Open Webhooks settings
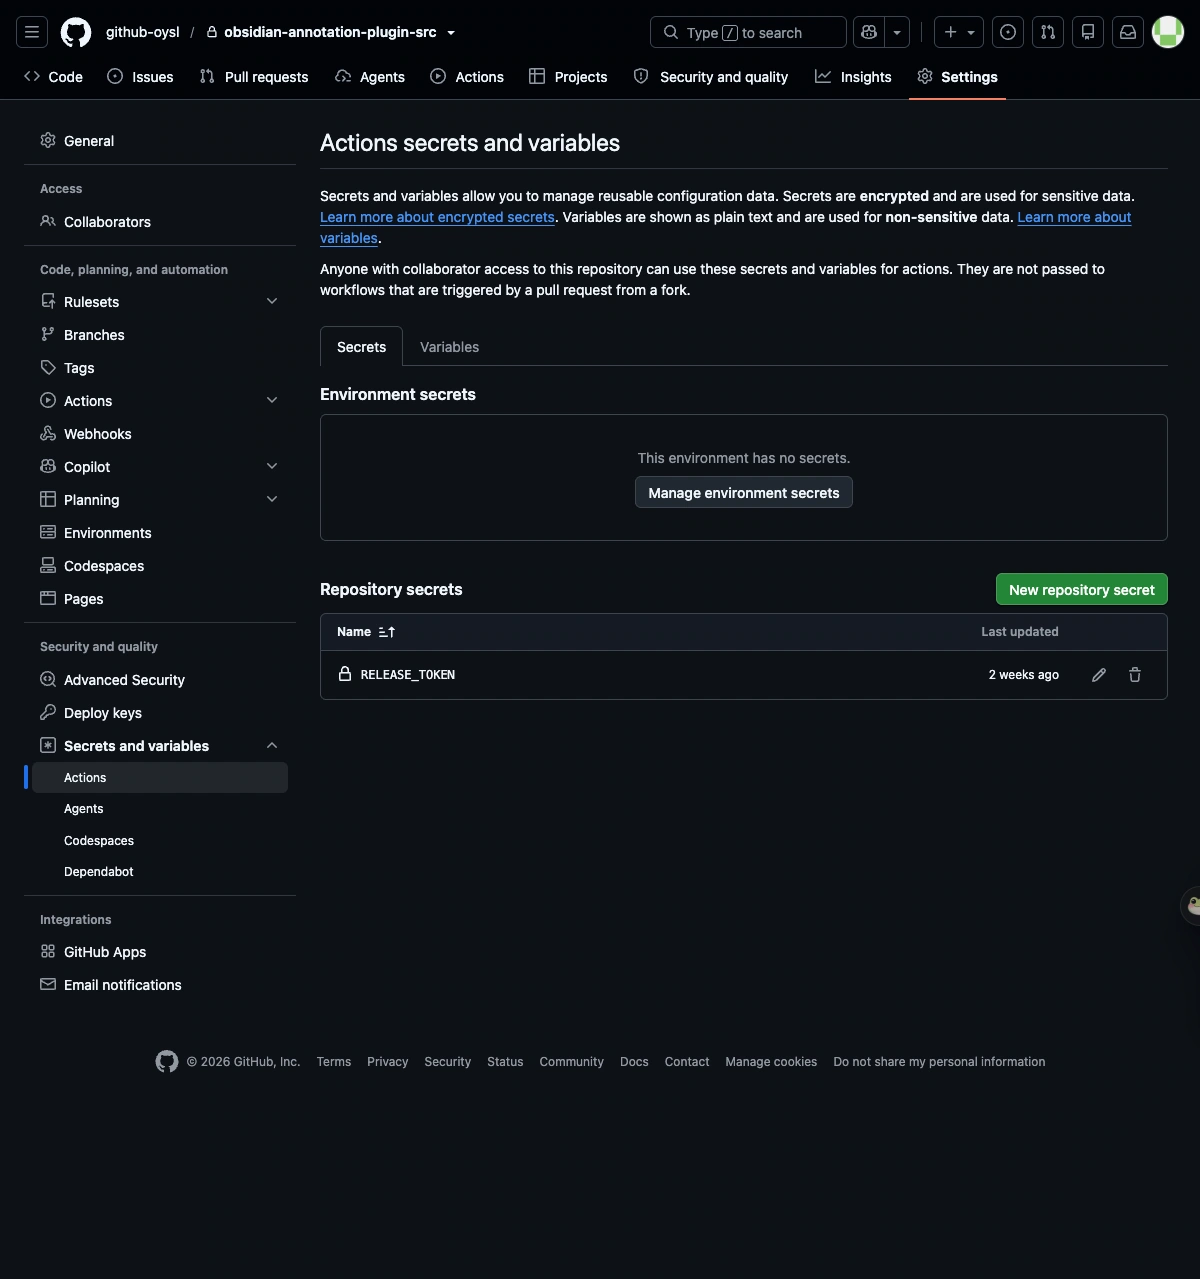Screen dimensions: 1200x1279 pos(160,434)
